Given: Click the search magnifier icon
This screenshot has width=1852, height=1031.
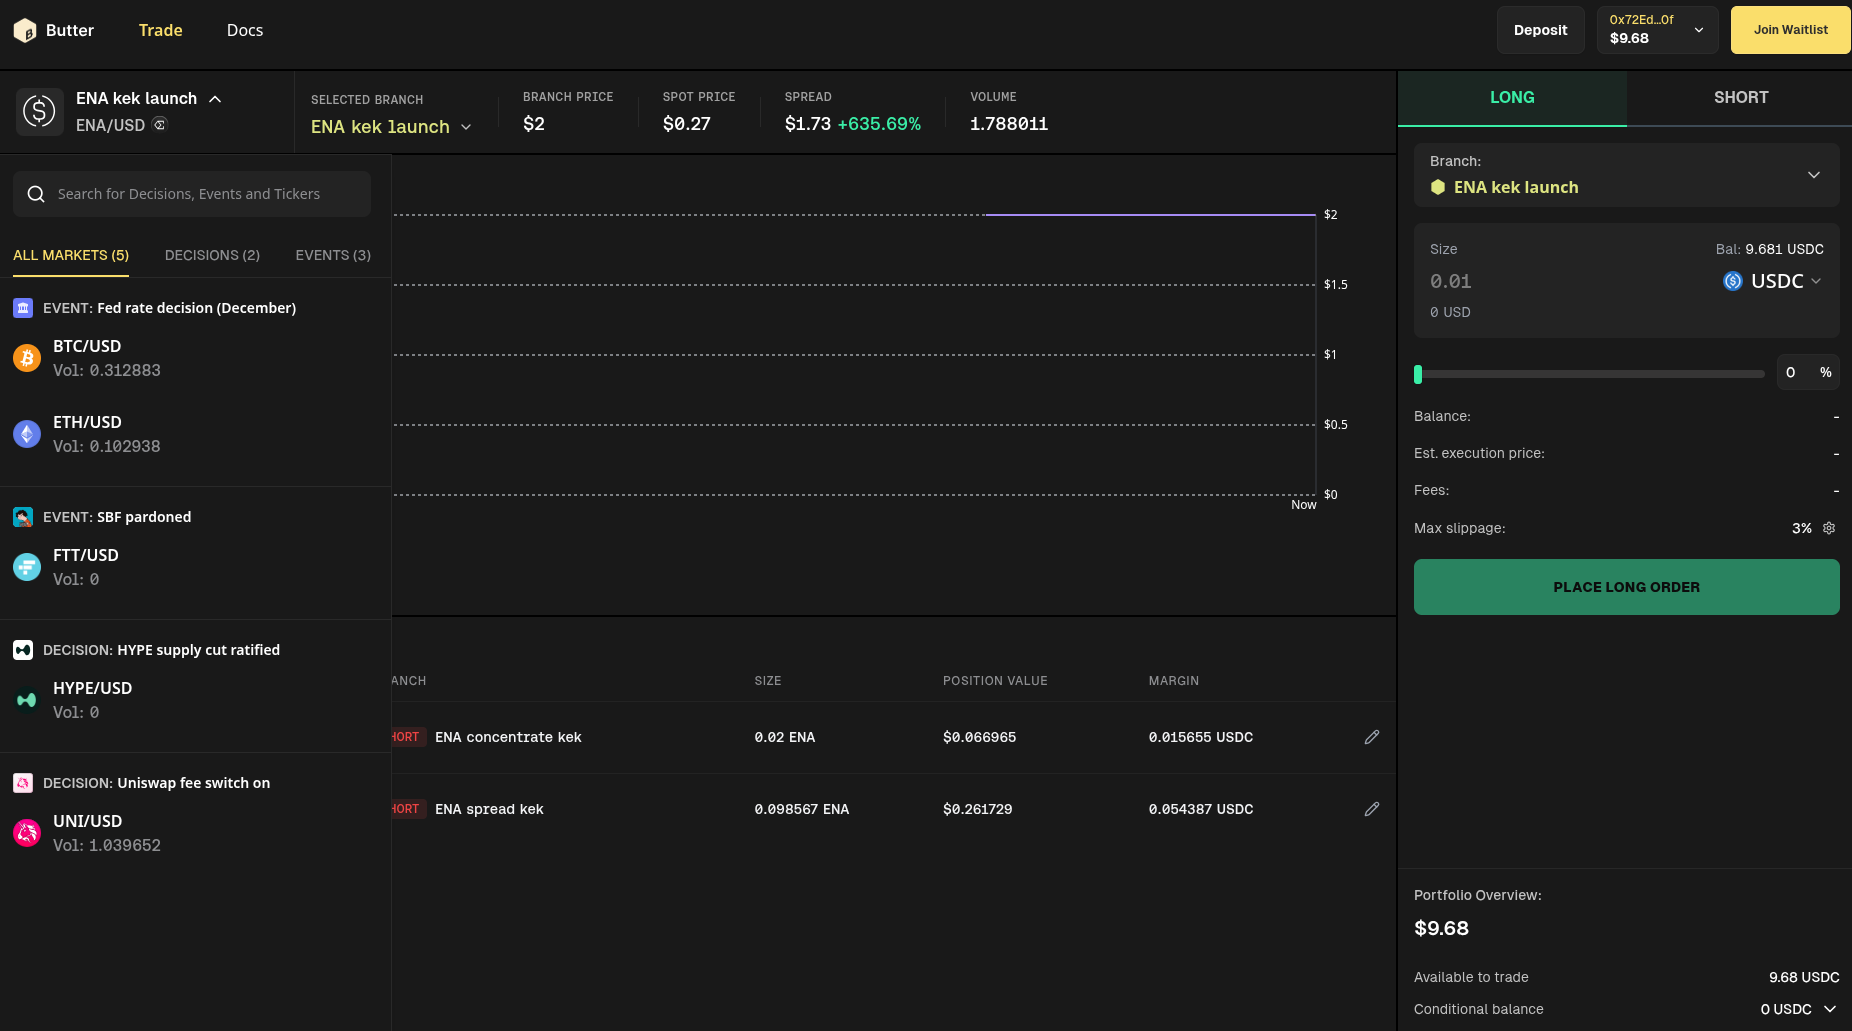Looking at the screenshot, I should pyautogui.click(x=36, y=194).
